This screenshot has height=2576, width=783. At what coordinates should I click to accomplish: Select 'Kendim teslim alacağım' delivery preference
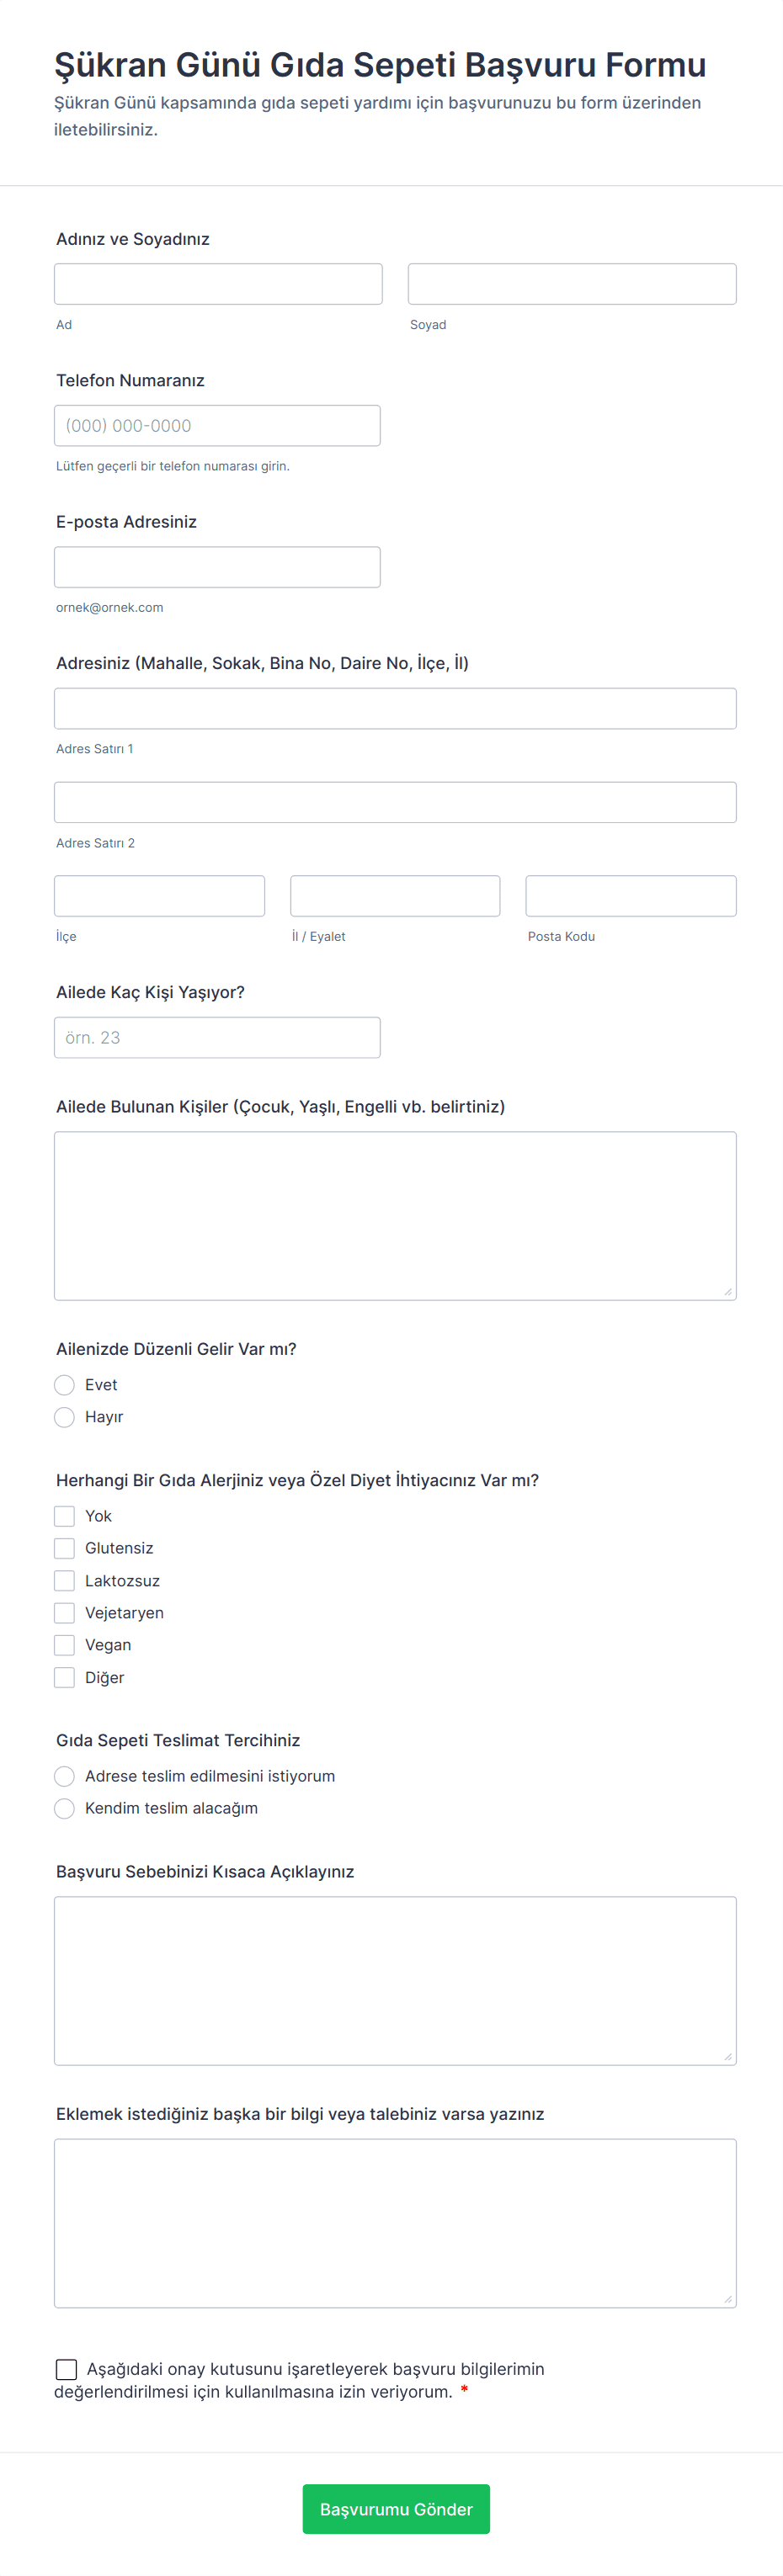64,1808
